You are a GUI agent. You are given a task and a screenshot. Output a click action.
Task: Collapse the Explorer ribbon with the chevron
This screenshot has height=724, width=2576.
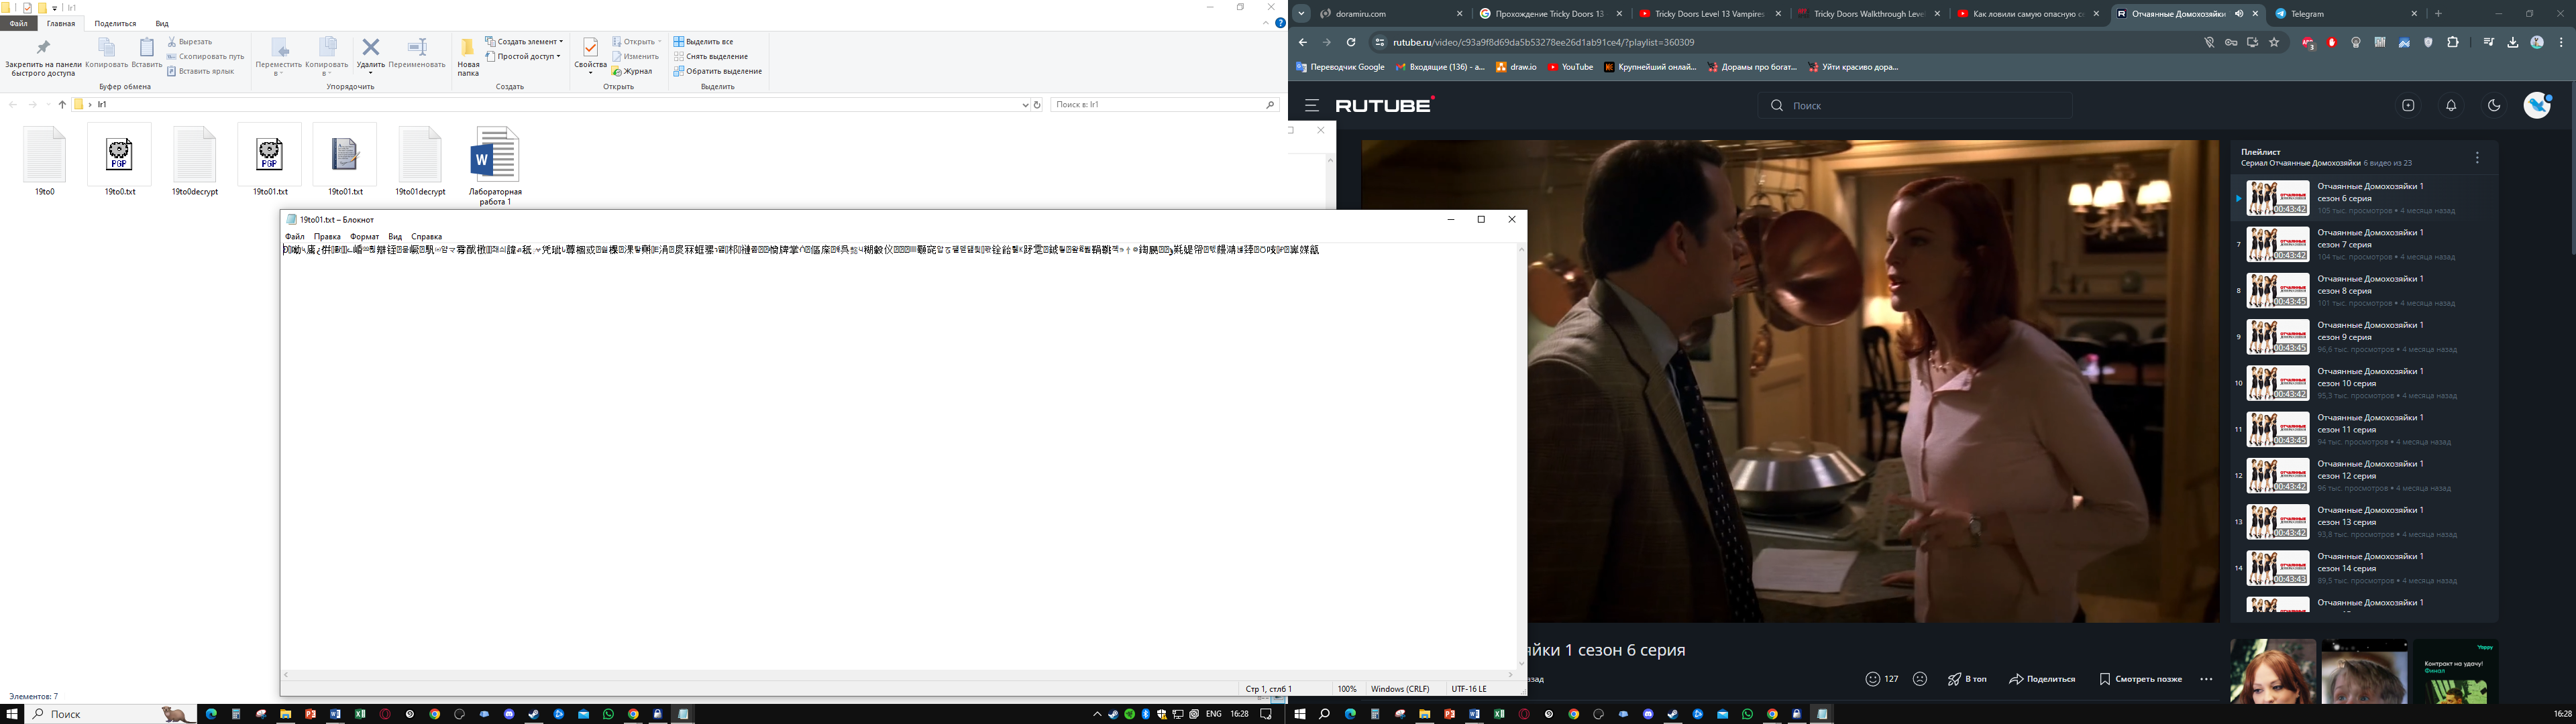tap(1265, 23)
